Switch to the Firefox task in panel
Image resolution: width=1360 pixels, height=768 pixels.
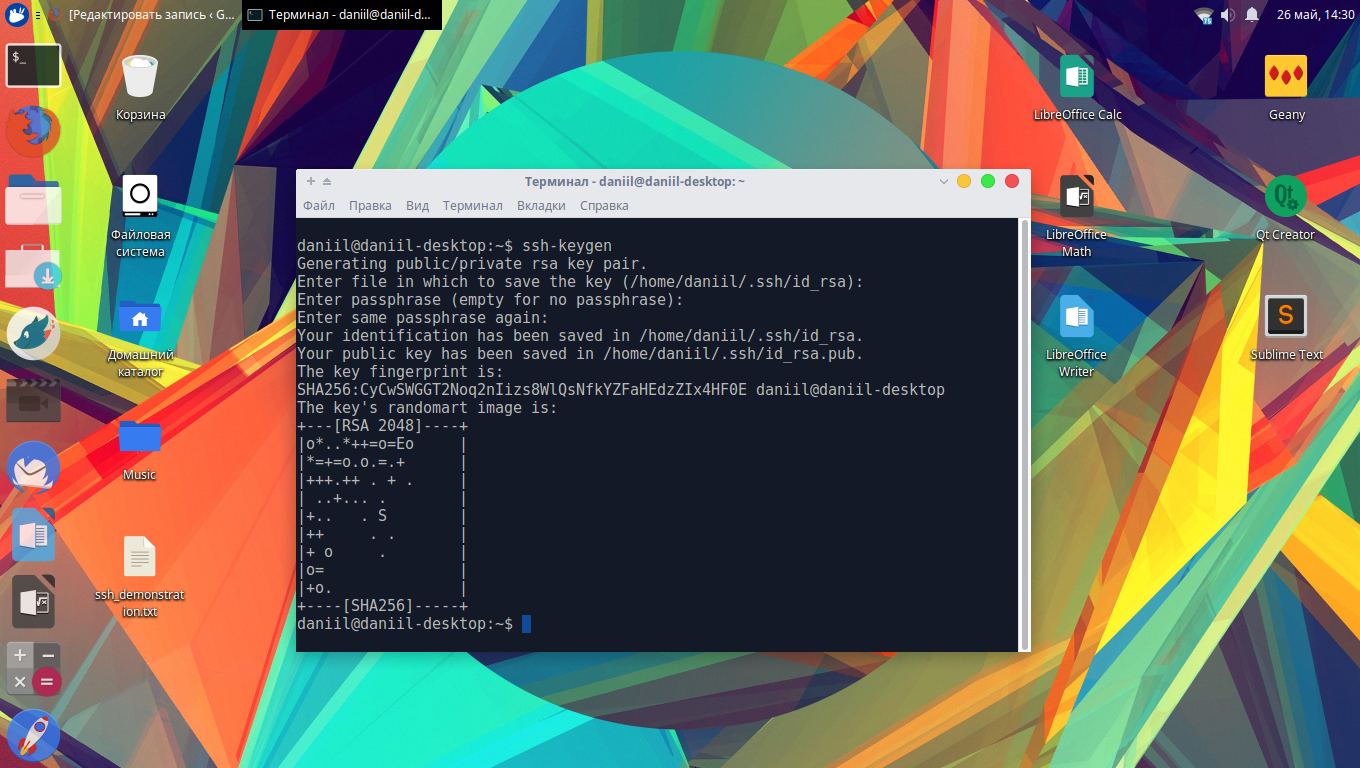coord(141,15)
